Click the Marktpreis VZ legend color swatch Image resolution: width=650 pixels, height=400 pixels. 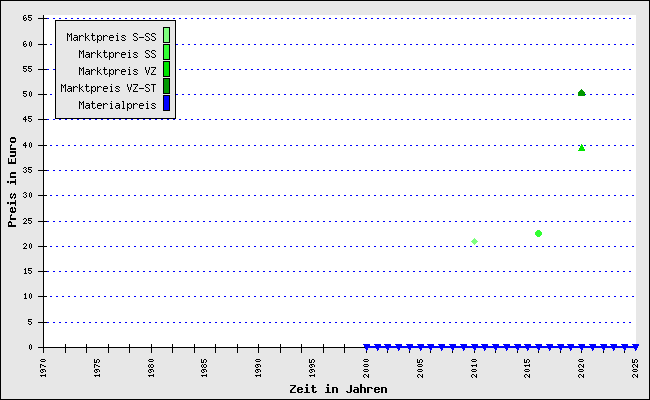point(166,69)
